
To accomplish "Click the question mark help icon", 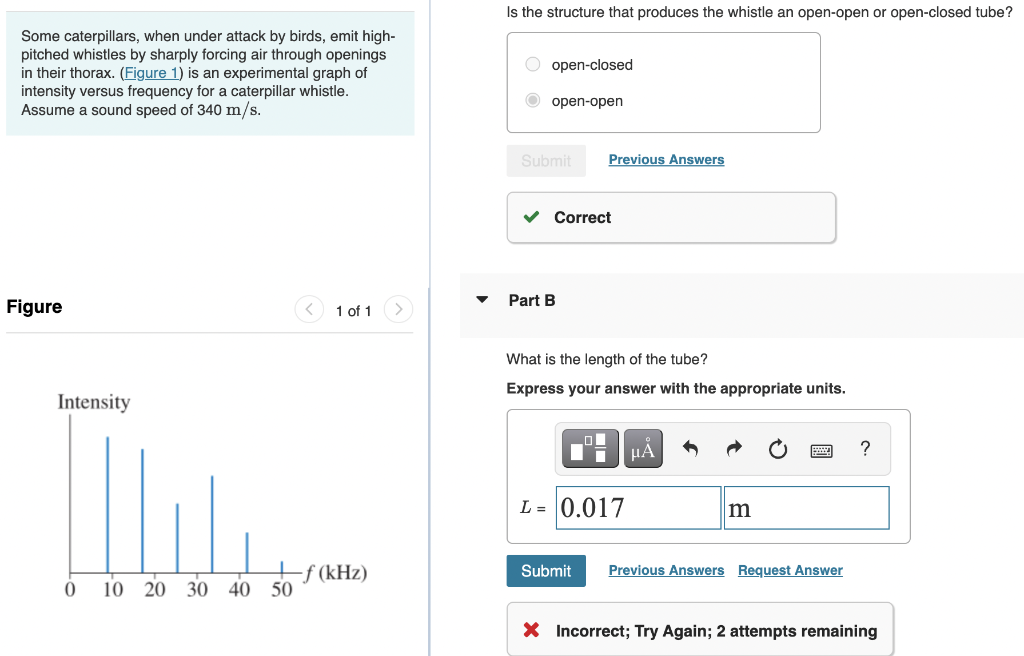I will (865, 448).
